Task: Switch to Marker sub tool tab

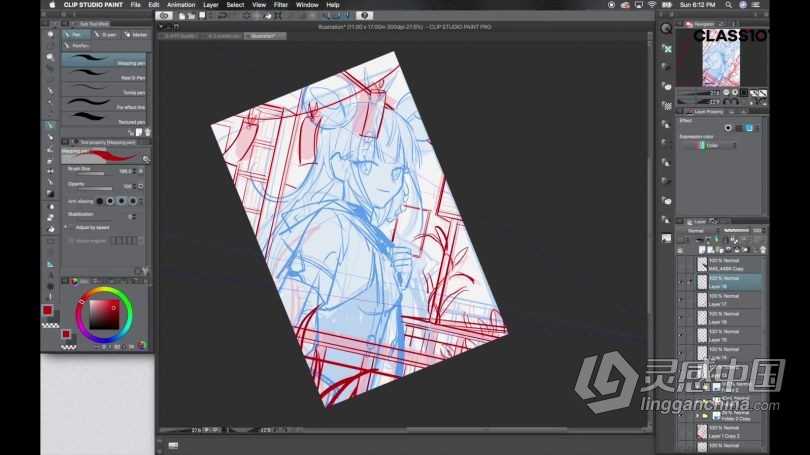Action: (136, 35)
